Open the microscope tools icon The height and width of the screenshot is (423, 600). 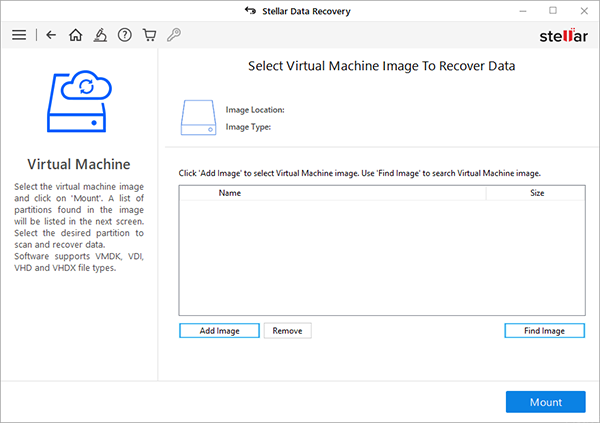[x=100, y=35]
